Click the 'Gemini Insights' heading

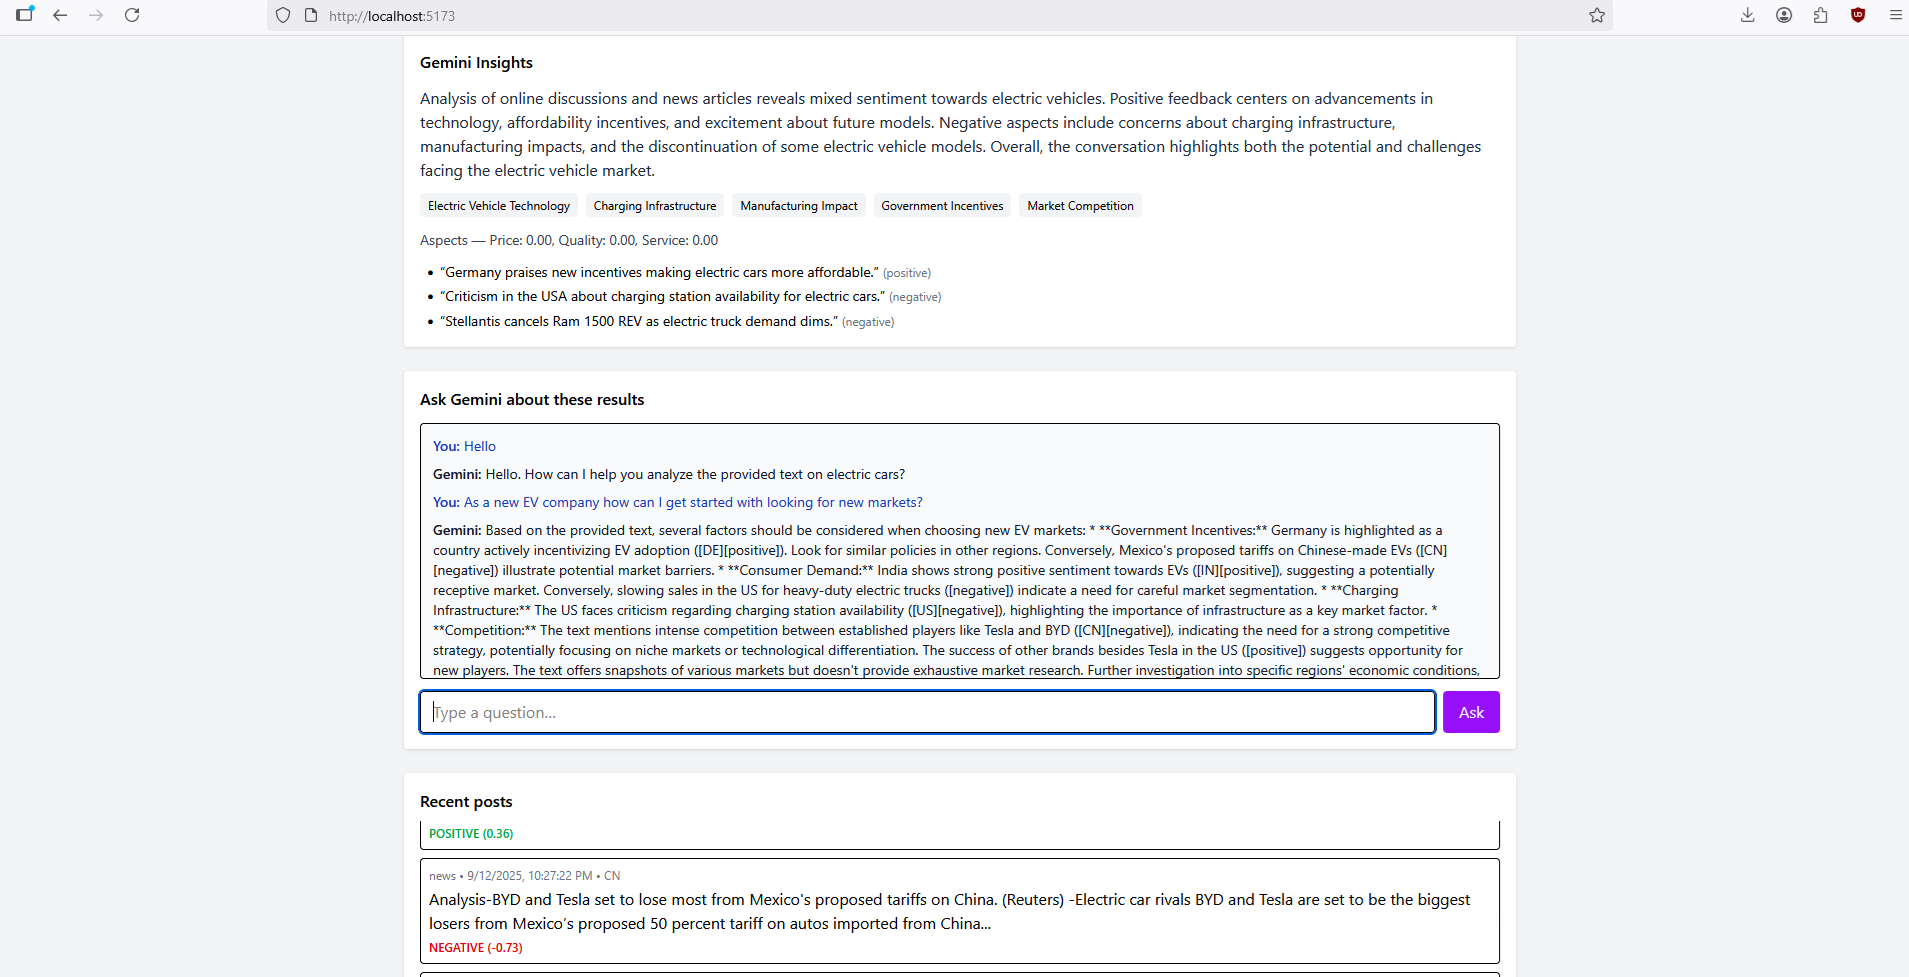pos(476,63)
